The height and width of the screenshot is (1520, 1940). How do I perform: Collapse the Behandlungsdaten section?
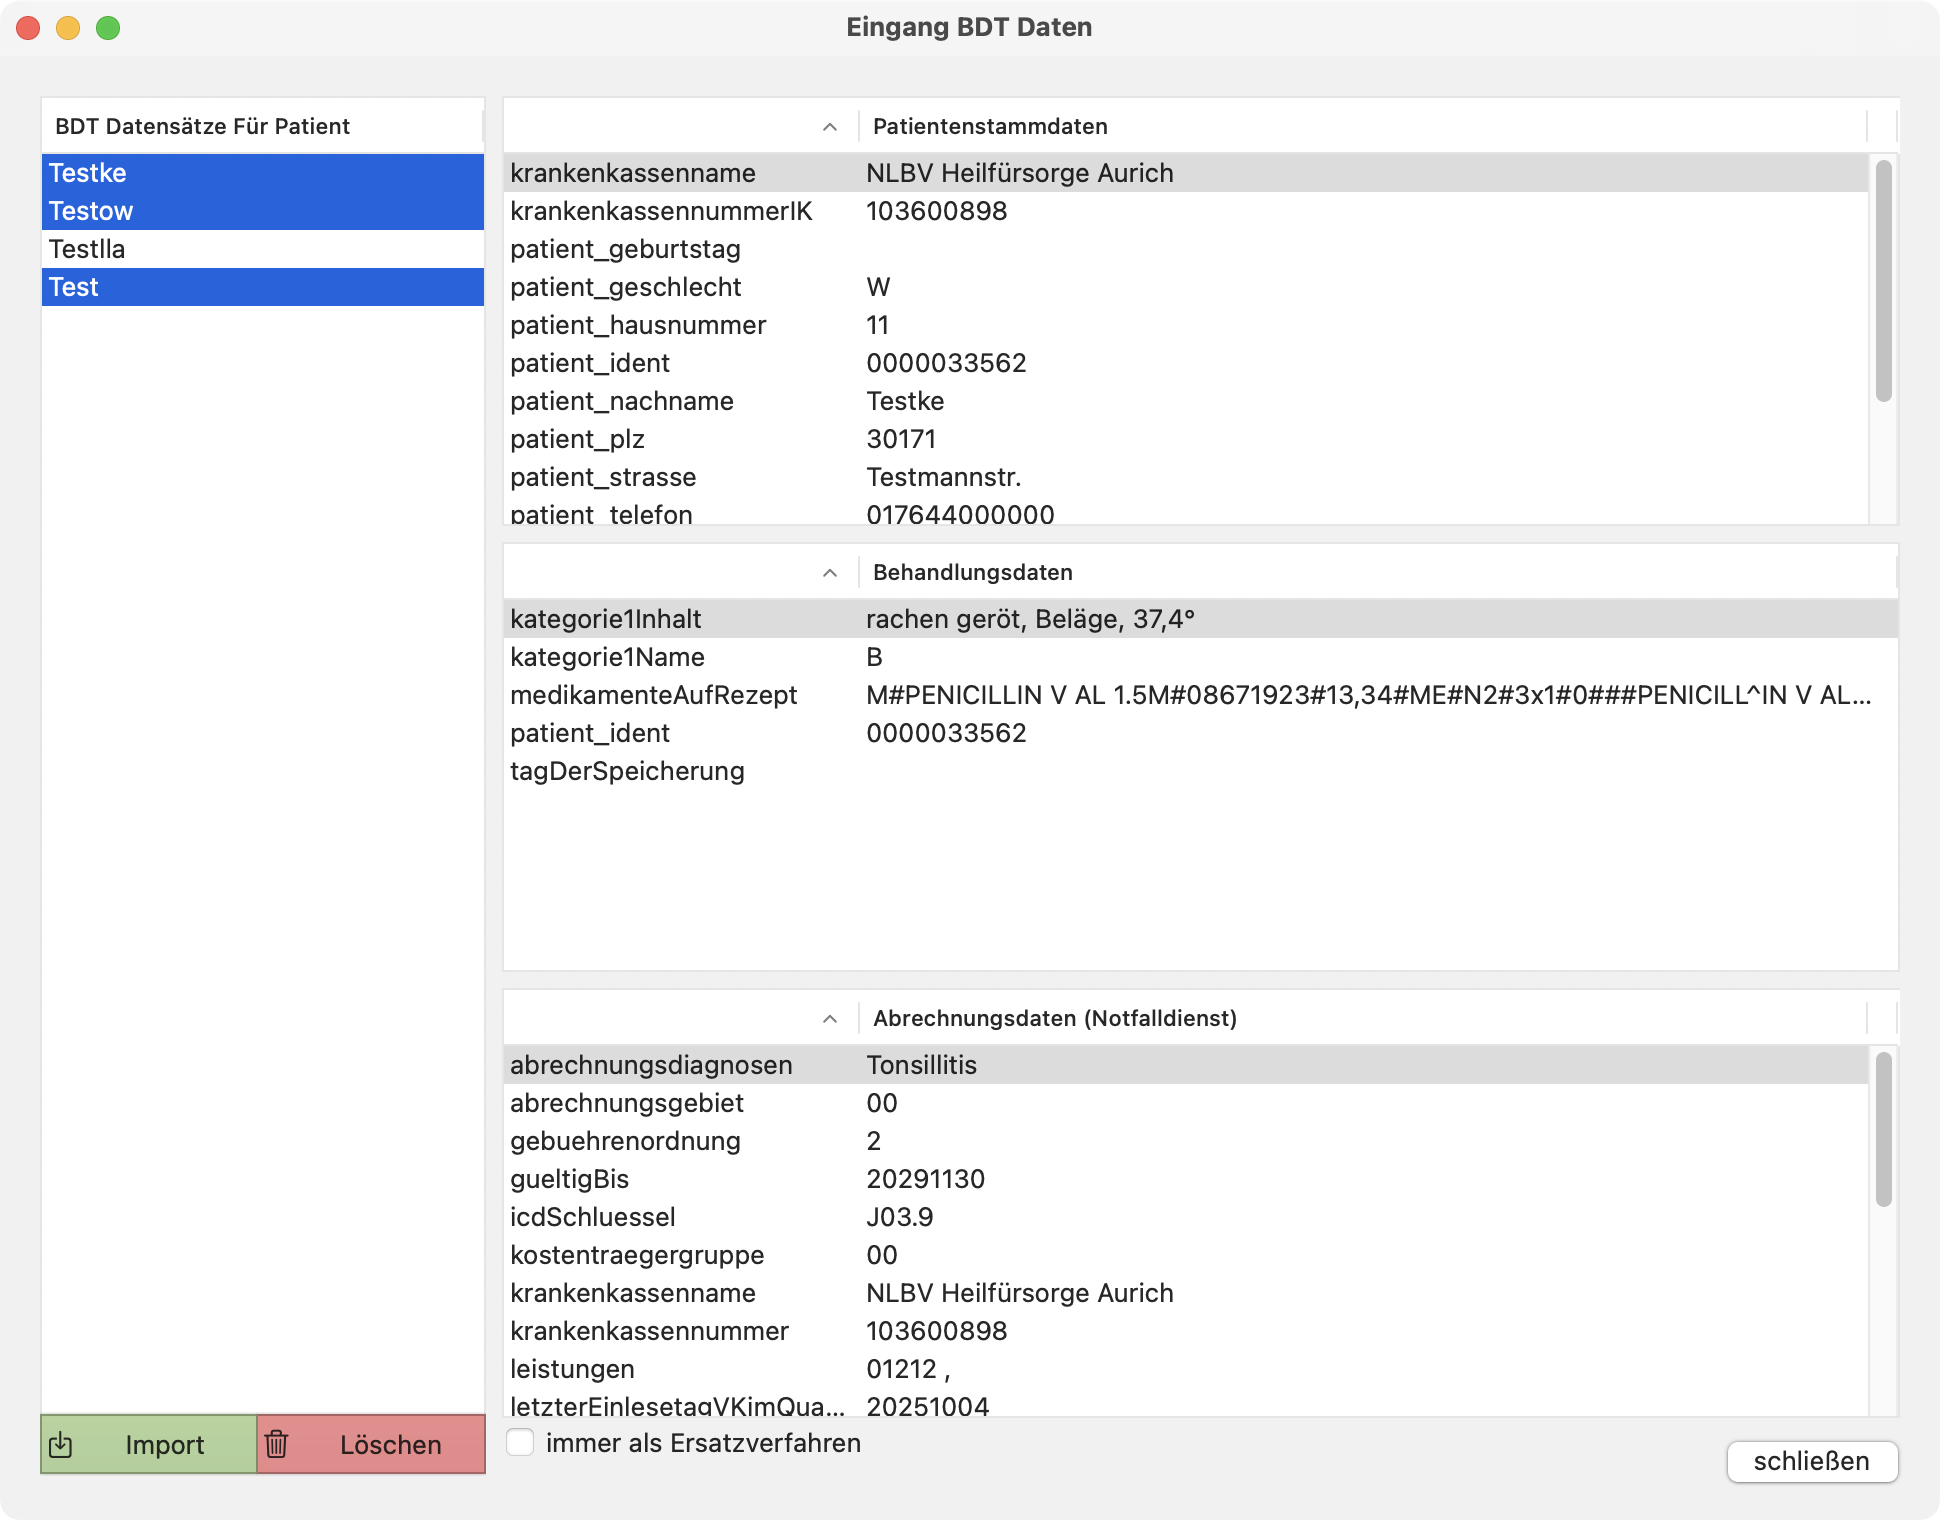[x=827, y=573]
